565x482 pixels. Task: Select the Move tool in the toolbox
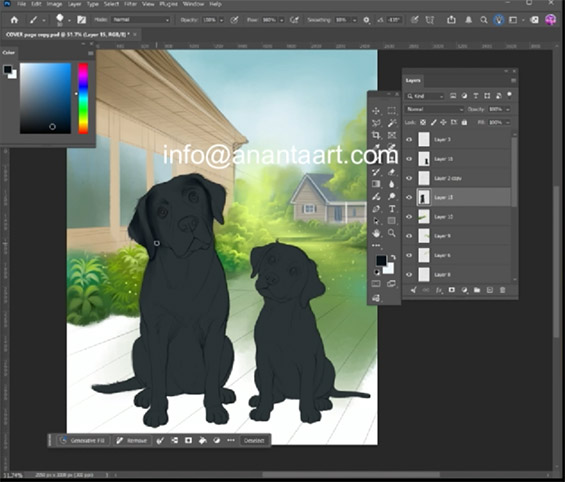[x=376, y=111]
